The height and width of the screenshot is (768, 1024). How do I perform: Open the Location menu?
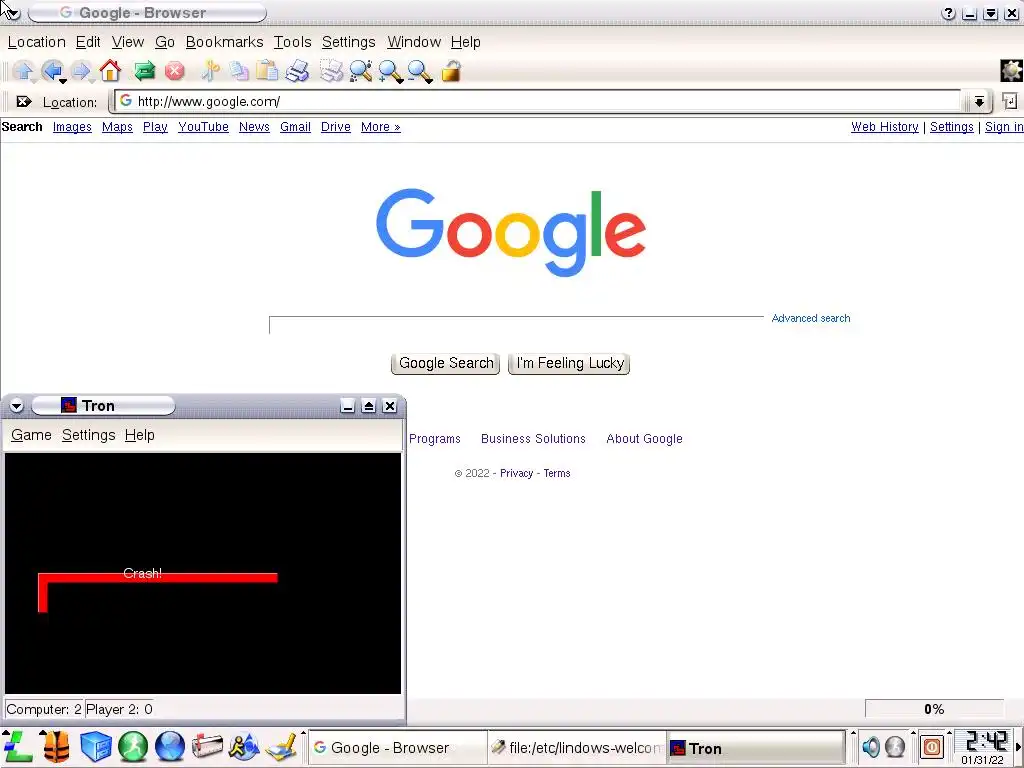pos(37,42)
